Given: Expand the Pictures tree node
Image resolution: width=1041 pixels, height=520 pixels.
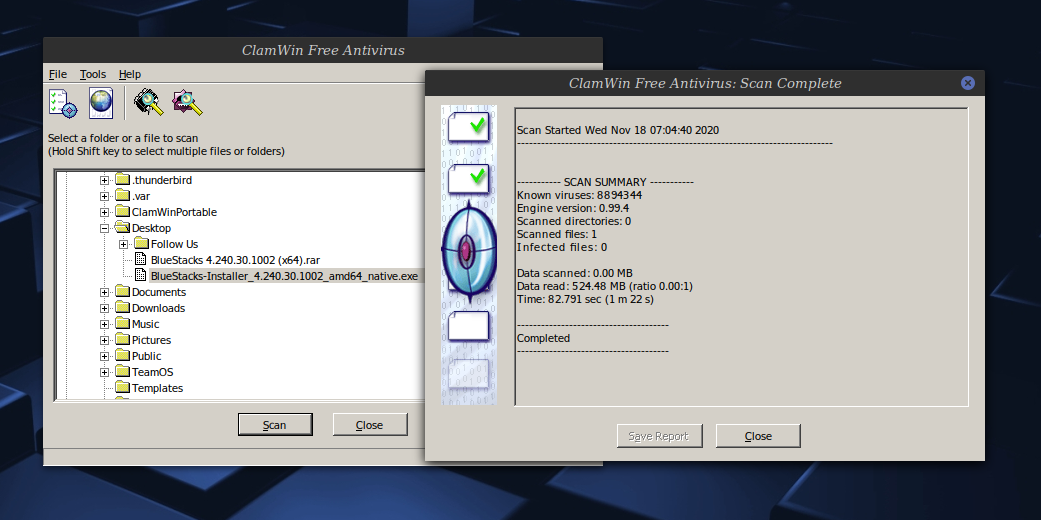Looking at the screenshot, I should tap(104, 340).
